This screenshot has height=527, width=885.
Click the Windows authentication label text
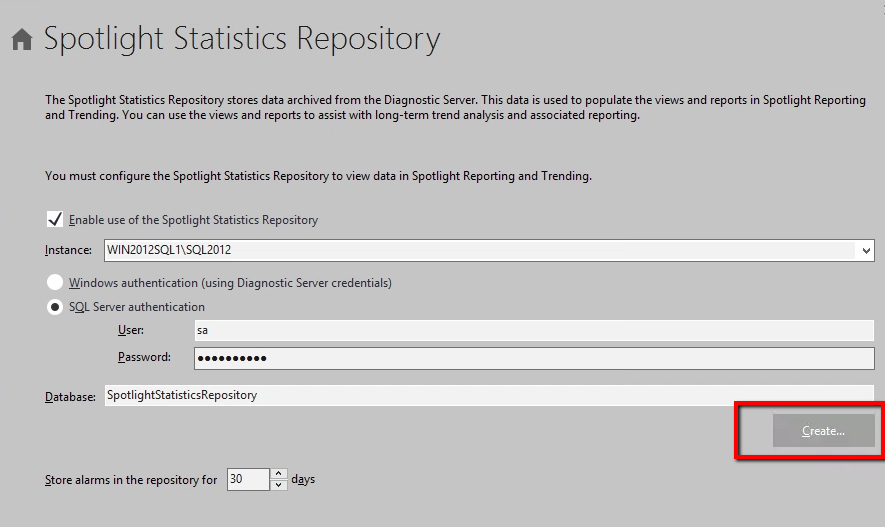(x=230, y=283)
